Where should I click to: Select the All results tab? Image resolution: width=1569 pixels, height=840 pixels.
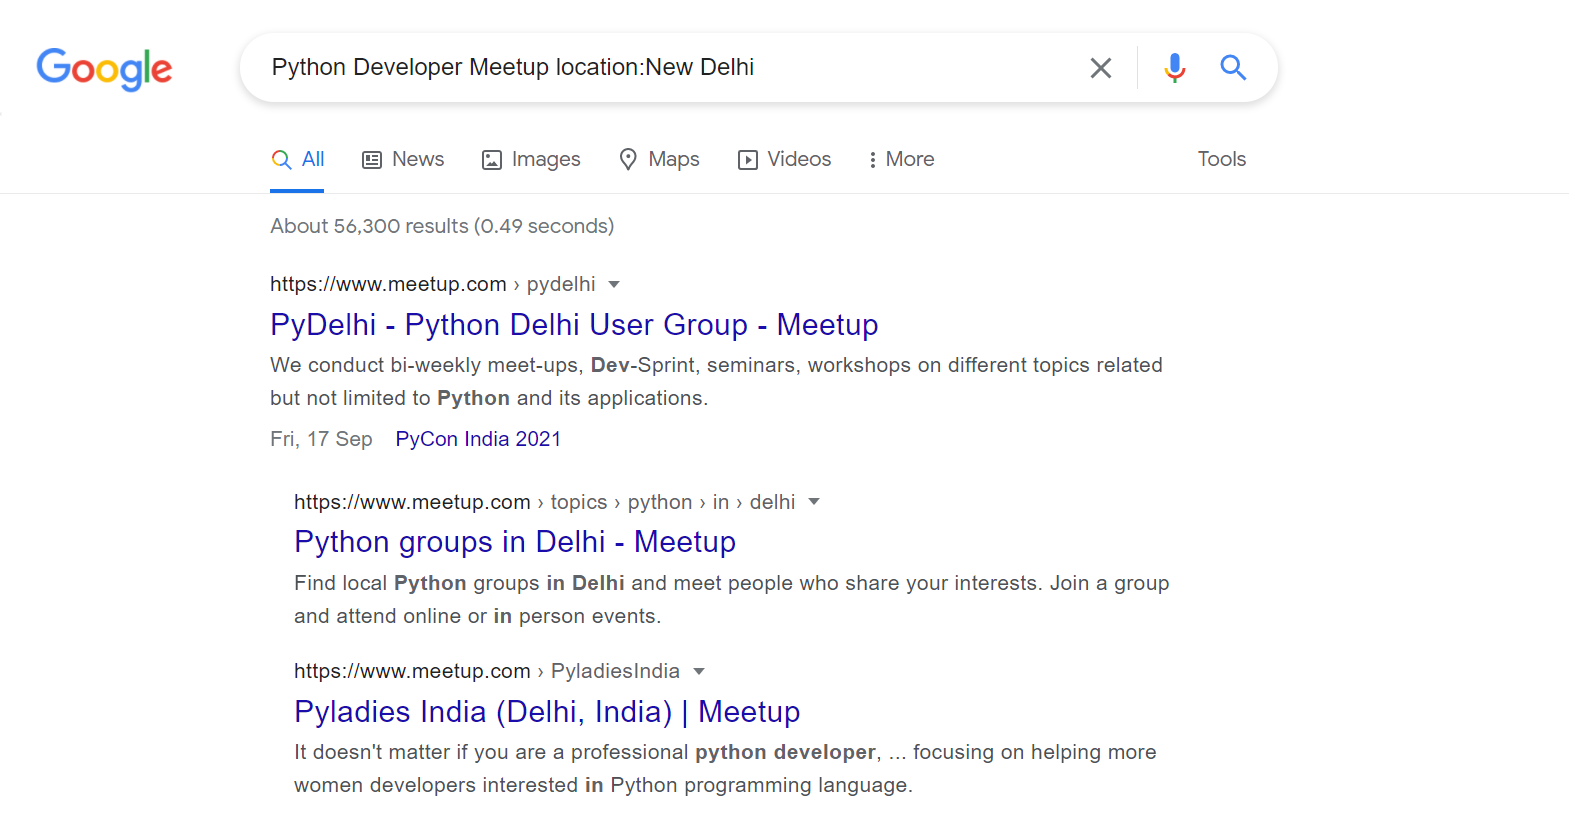pos(298,159)
